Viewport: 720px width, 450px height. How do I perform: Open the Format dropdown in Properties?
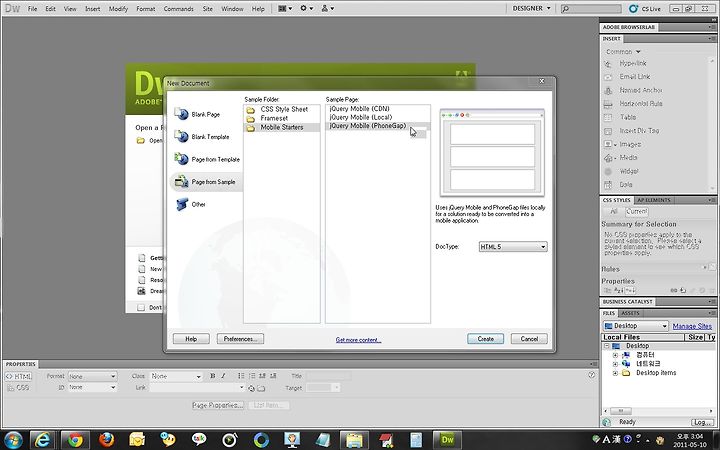92,376
